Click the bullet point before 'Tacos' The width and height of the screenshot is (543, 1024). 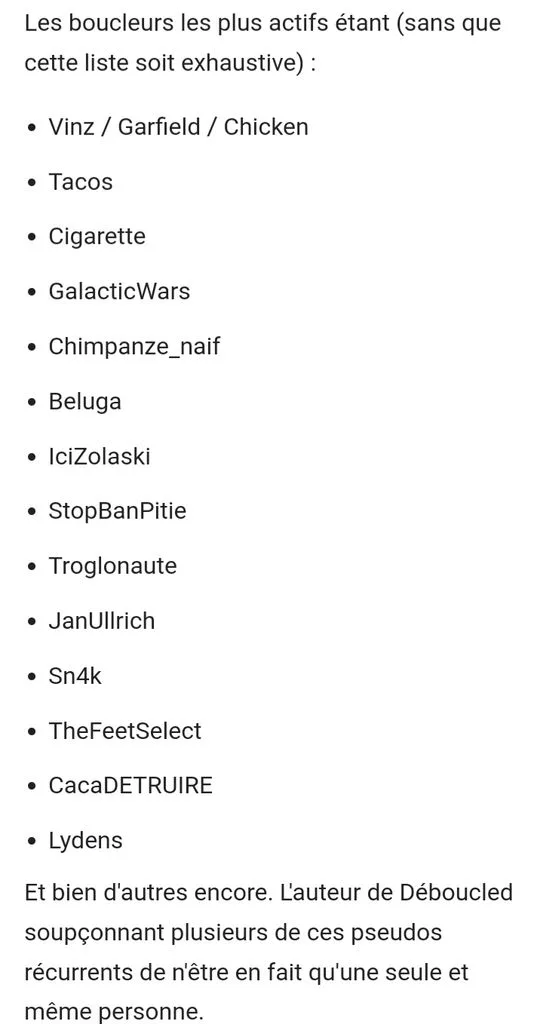[32, 183]
